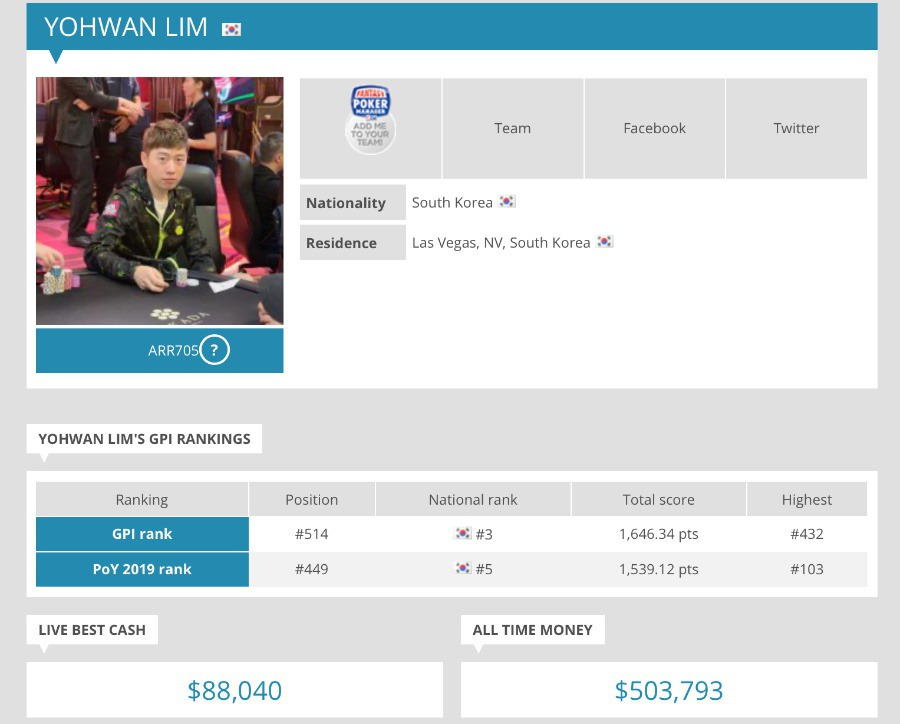The height and width of the screenshot is (724, 900).
Task: Click the $503,793 all time money amount
Action: [x=669, y=690]
